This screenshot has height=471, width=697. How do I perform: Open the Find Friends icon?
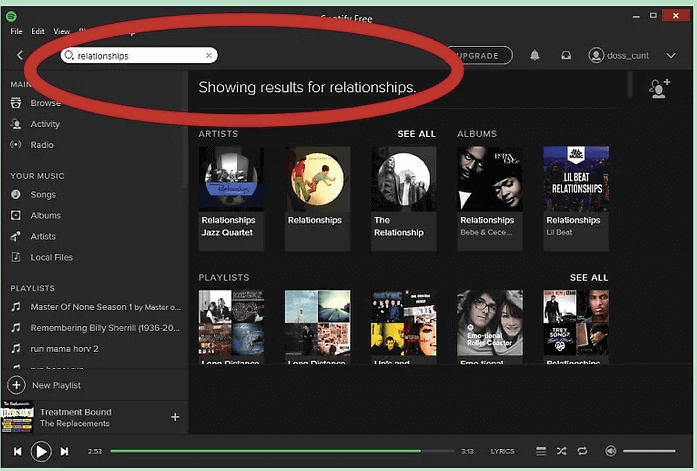659,88
